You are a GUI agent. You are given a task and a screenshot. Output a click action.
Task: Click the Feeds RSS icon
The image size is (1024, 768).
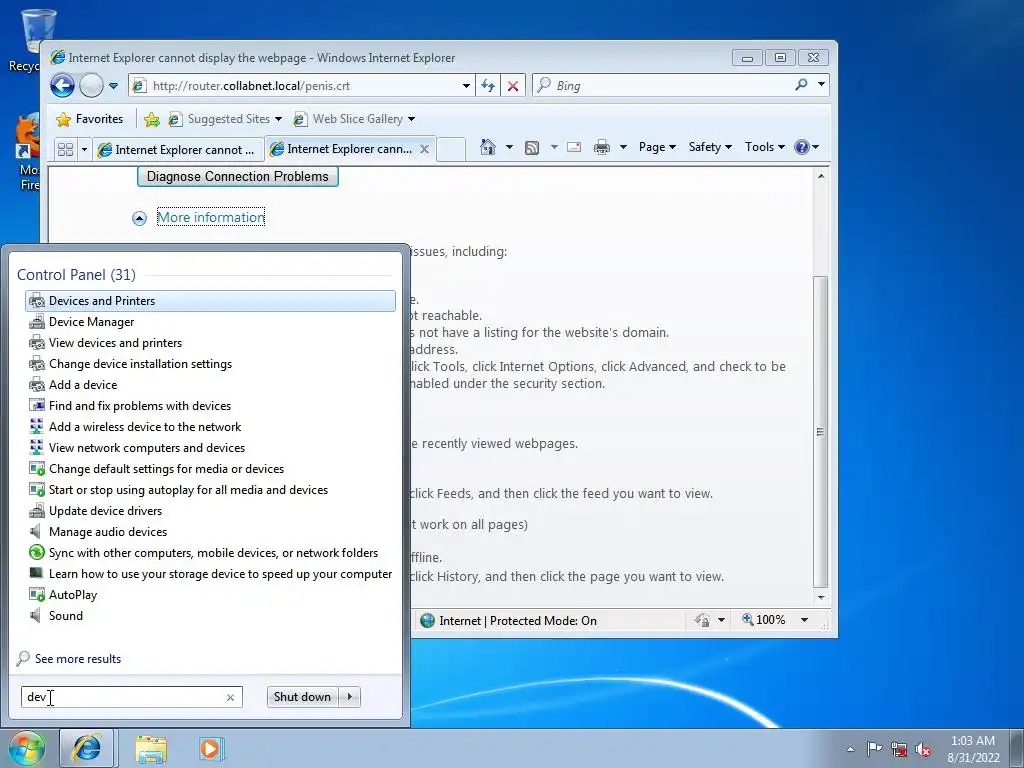point(532,148)
